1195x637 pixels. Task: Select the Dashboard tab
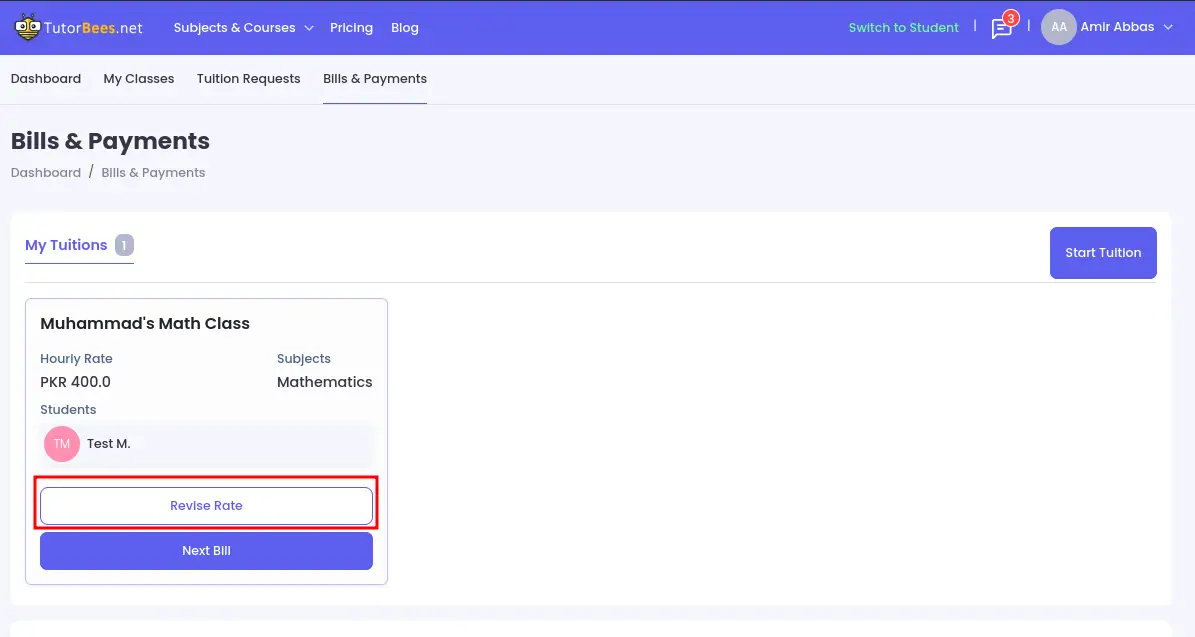click(x=46, y=79)
